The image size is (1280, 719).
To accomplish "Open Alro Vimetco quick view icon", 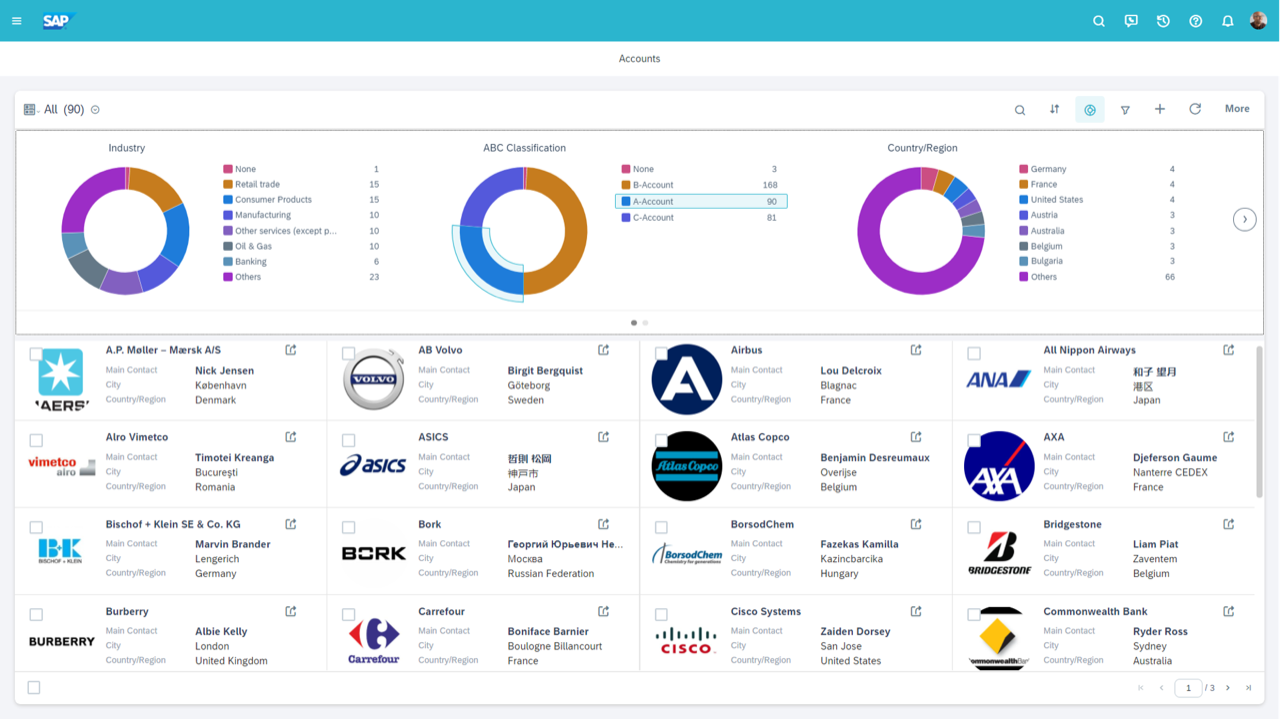I will coord(291,437).
